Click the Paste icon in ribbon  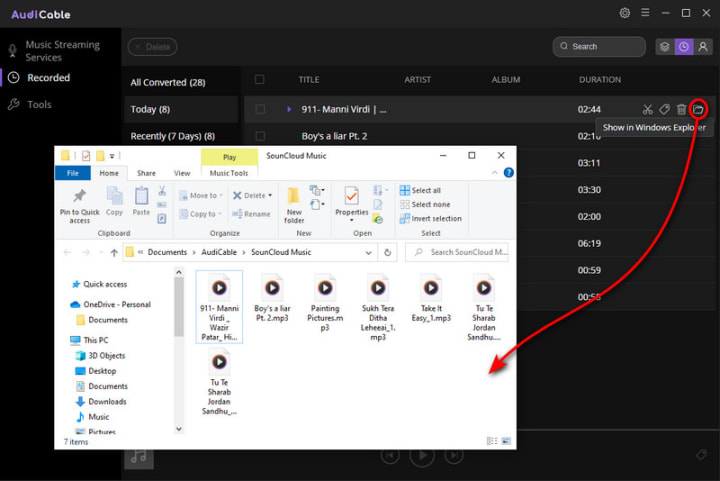point(141,201)
